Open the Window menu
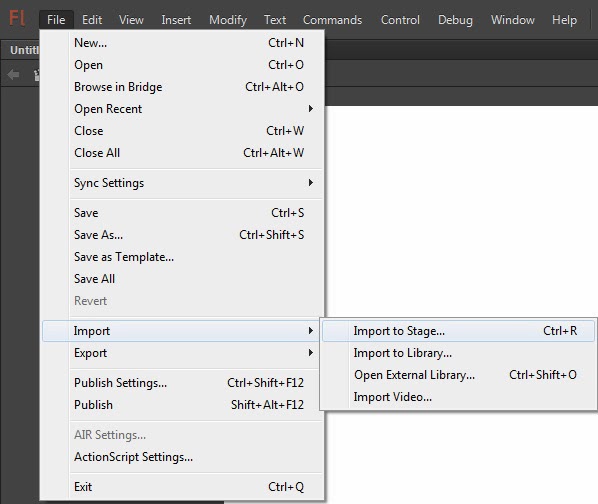This screenshot has height=504, width=598. coord(513,20)
